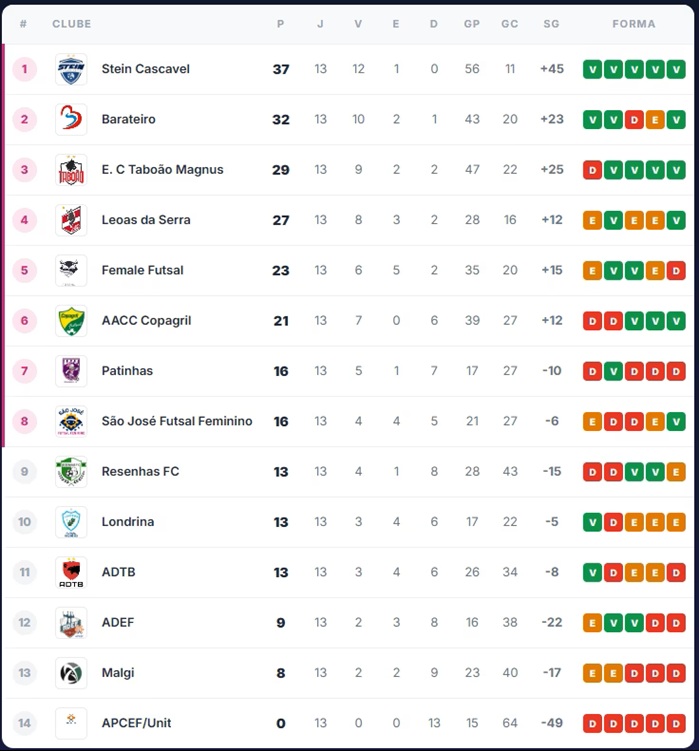Sort by the SG goal difference header
699x751 pixels.
pos(551,24)
